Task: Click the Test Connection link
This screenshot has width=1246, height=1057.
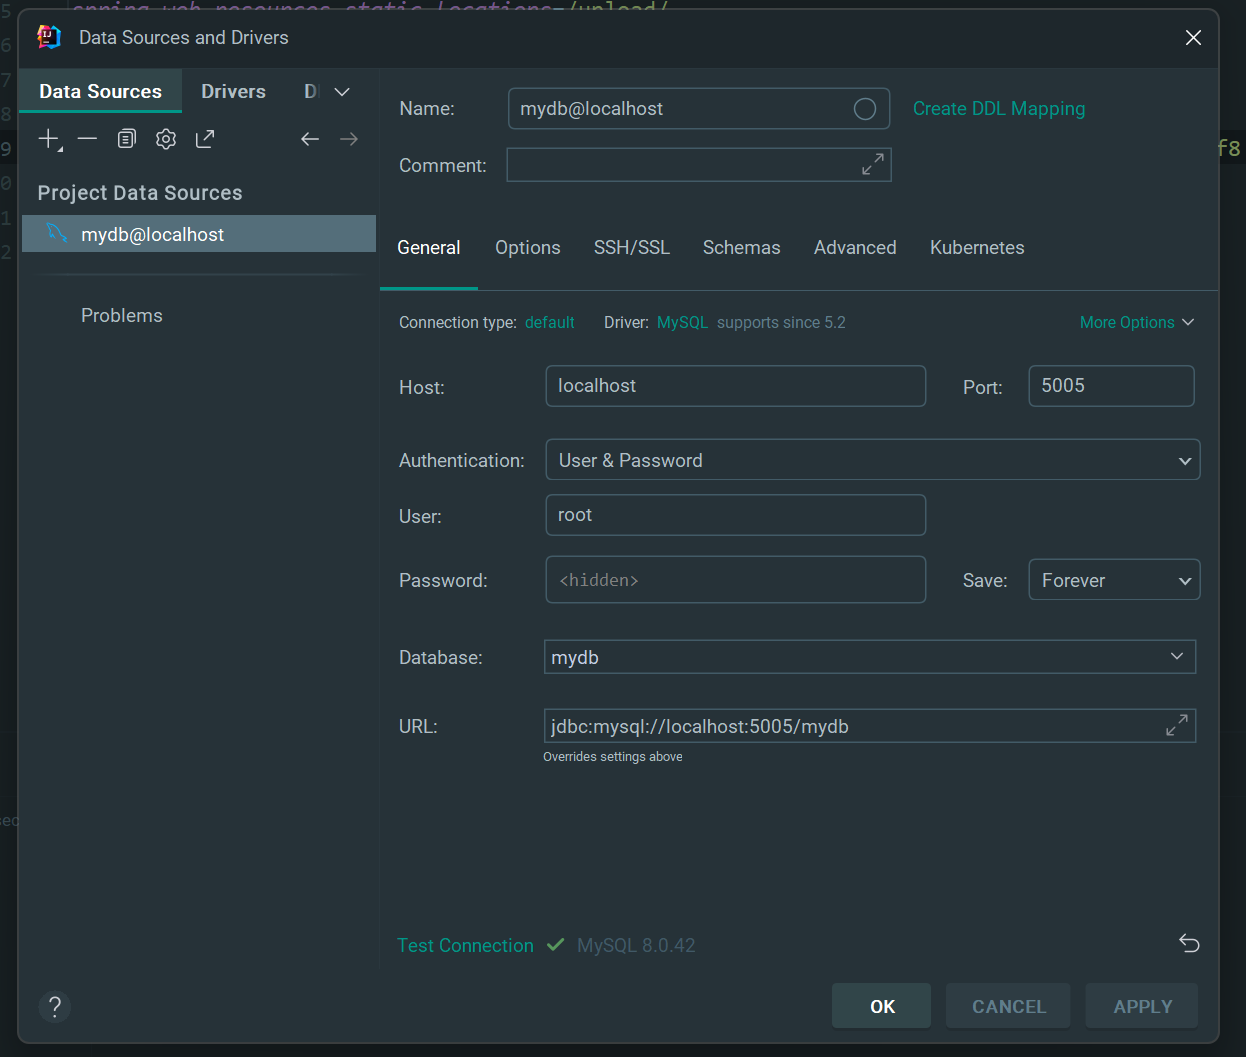Action: (465, 945)
